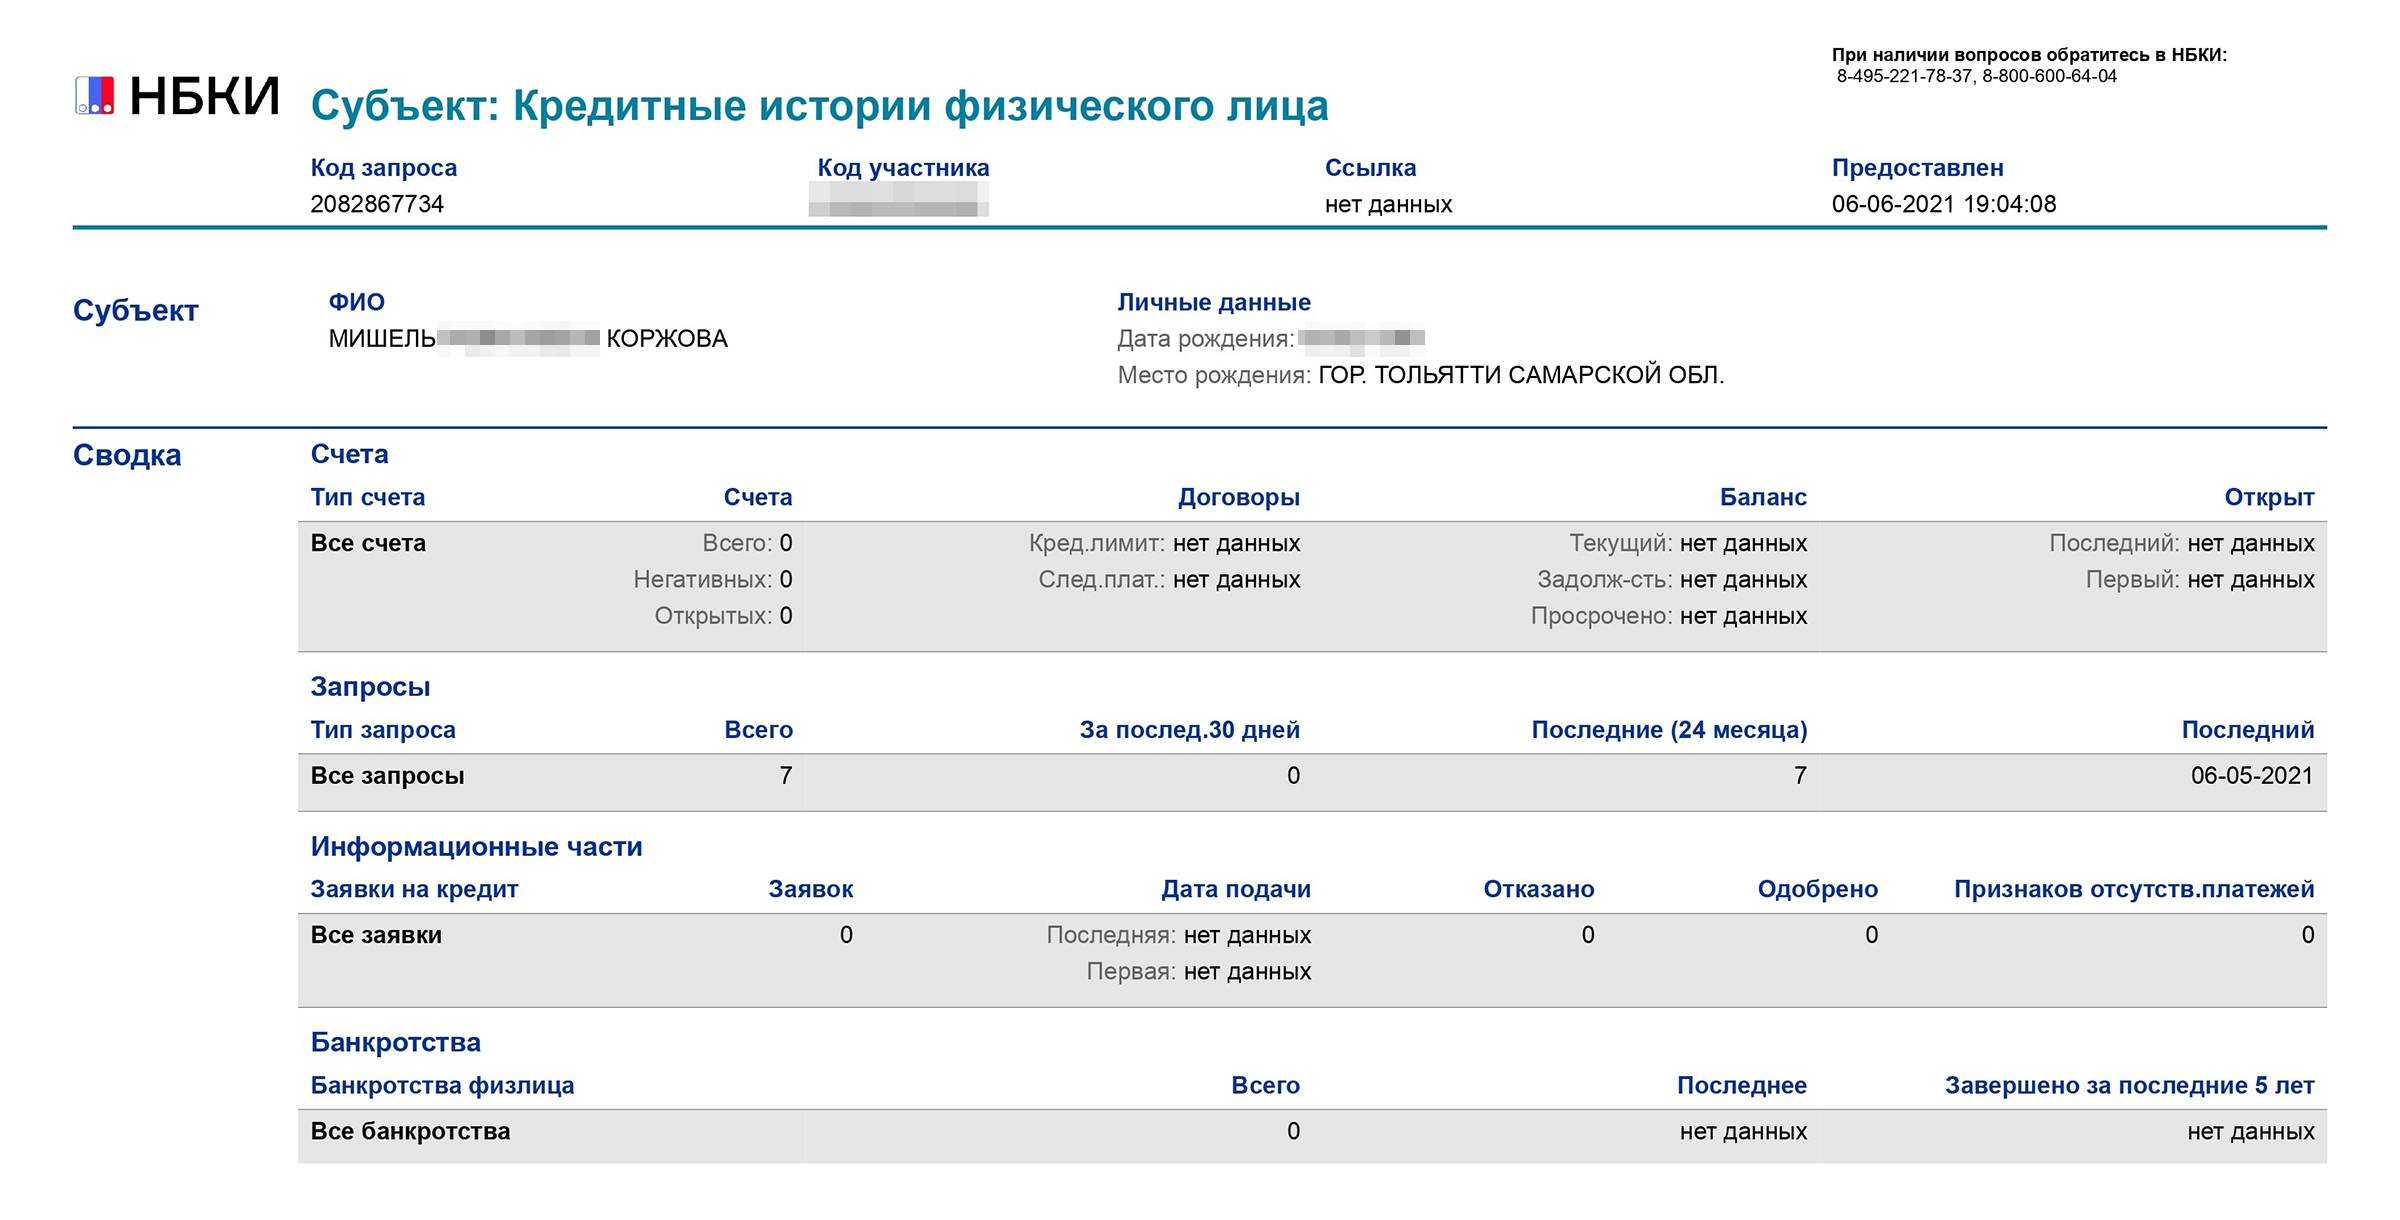2400x1220 pixels.
Task: Click the 'Банкротства' subsection heading
Action: 395,1043
